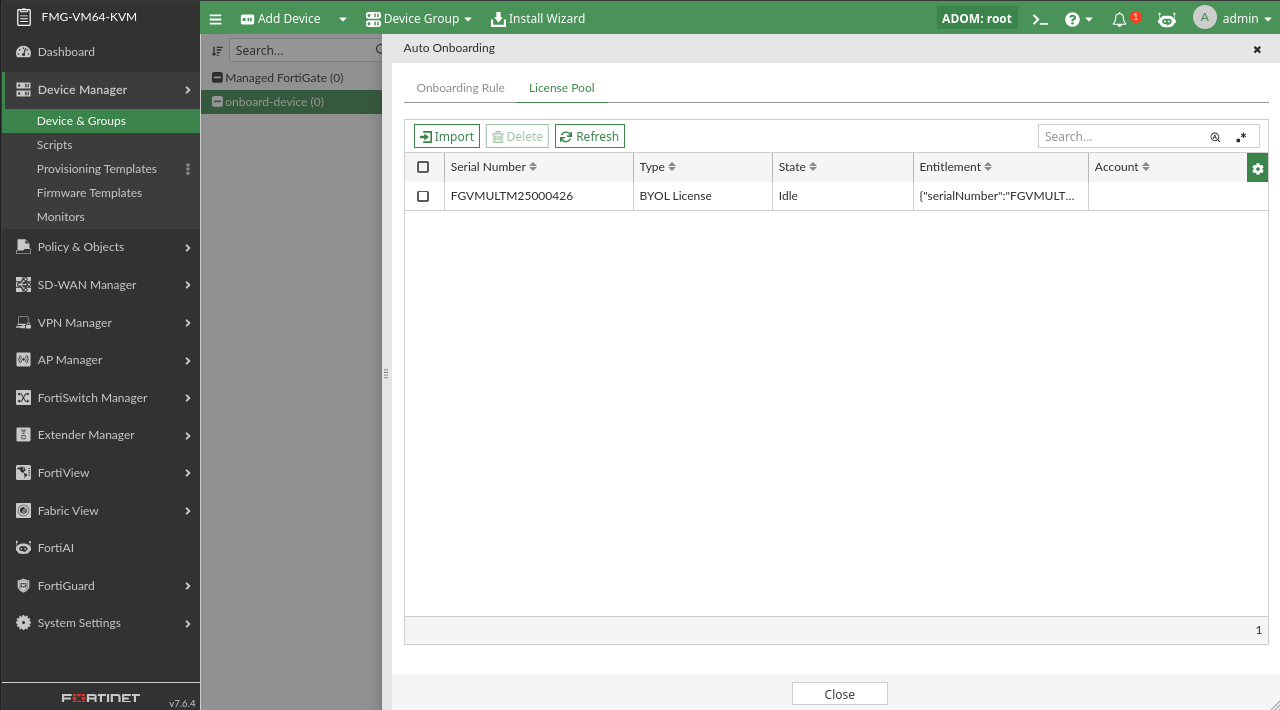This screenshot has width=1280, height=710.
Task: Click the admin avatar circle
Action: pos(1204,17)
